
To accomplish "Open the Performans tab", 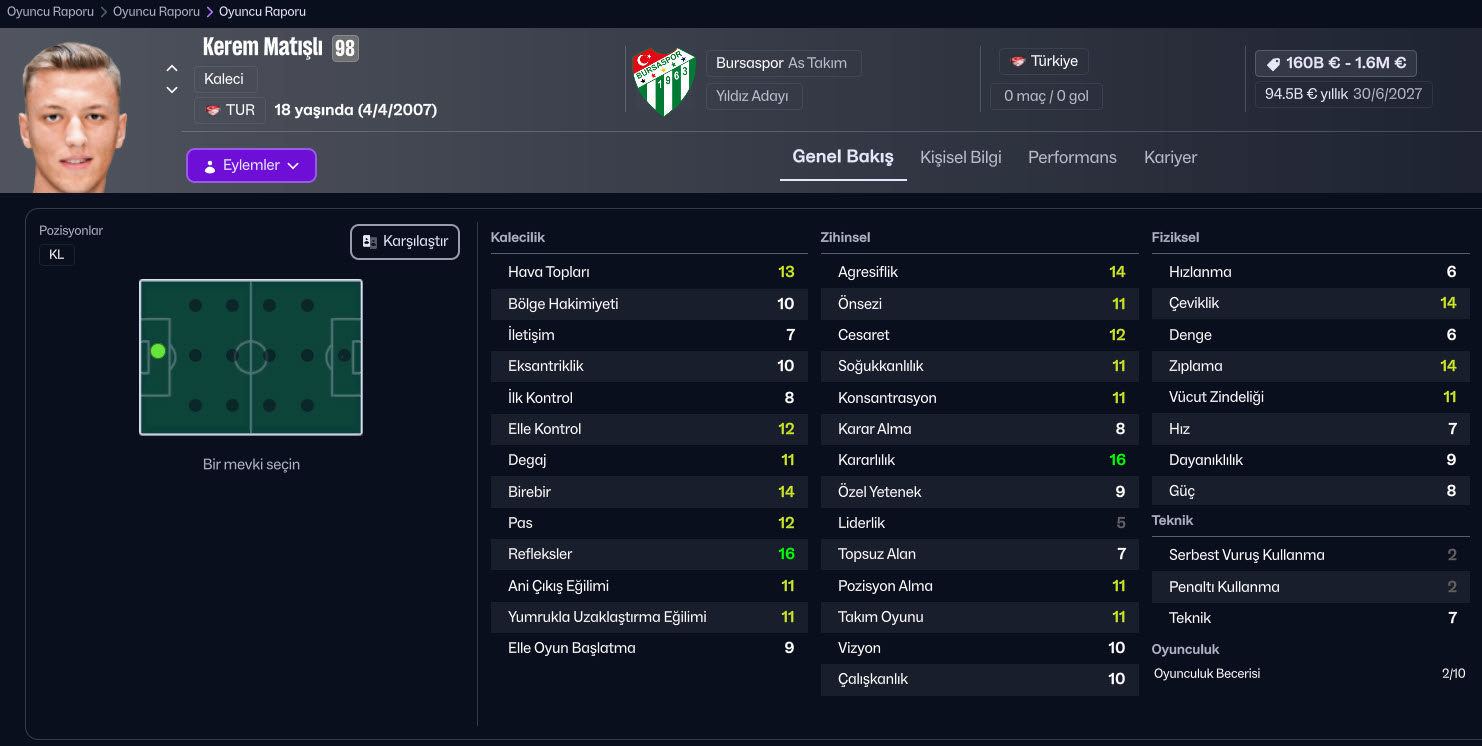I will point(1072,157).
